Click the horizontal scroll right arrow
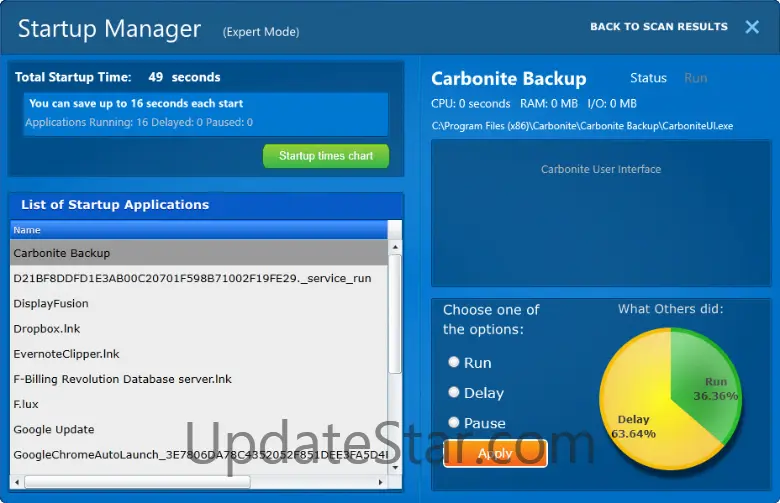Image resolution: width=780 pixels, height=503 pixels. (x=381, y=482)
